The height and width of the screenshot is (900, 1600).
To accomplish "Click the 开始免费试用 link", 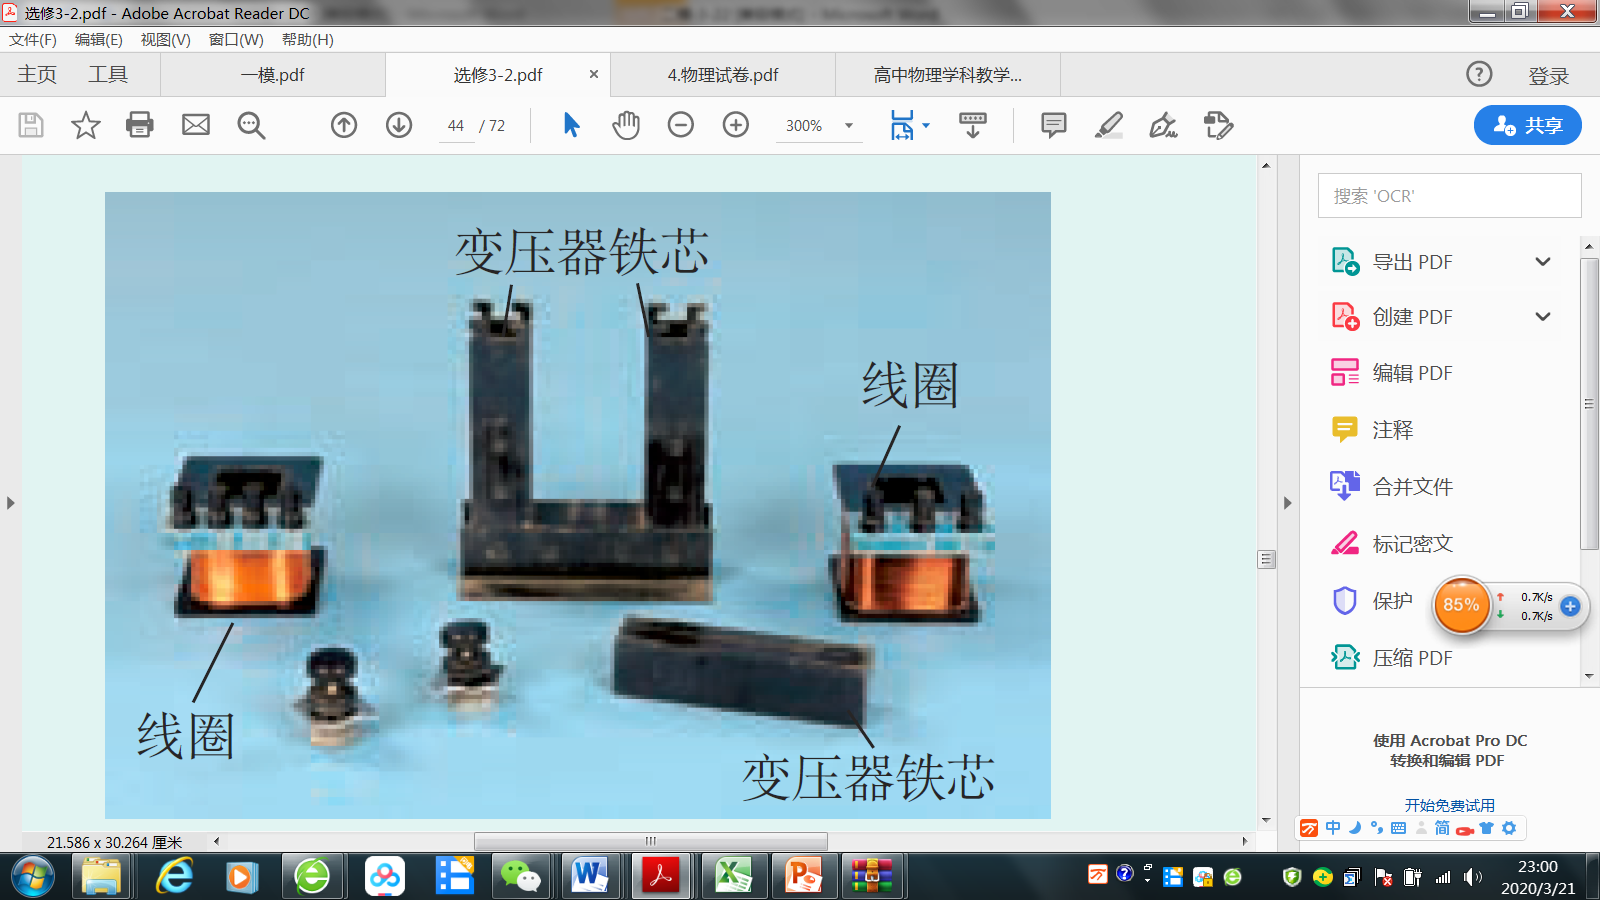I will [x=1449, y=805].
